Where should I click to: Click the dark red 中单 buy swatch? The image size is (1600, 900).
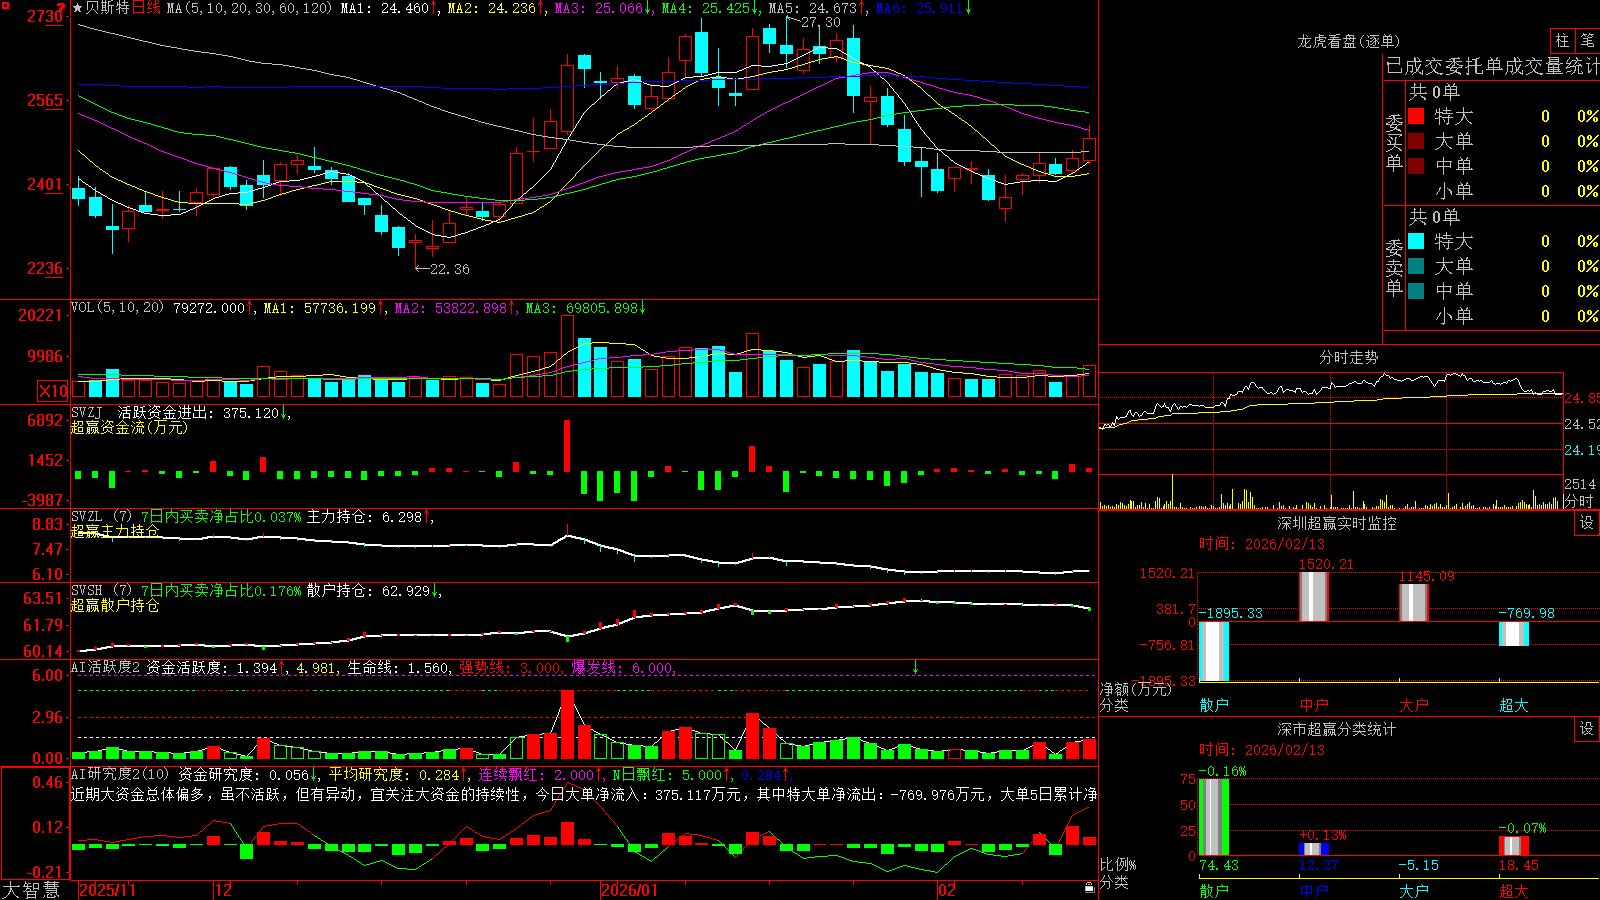pos(1416,166)
